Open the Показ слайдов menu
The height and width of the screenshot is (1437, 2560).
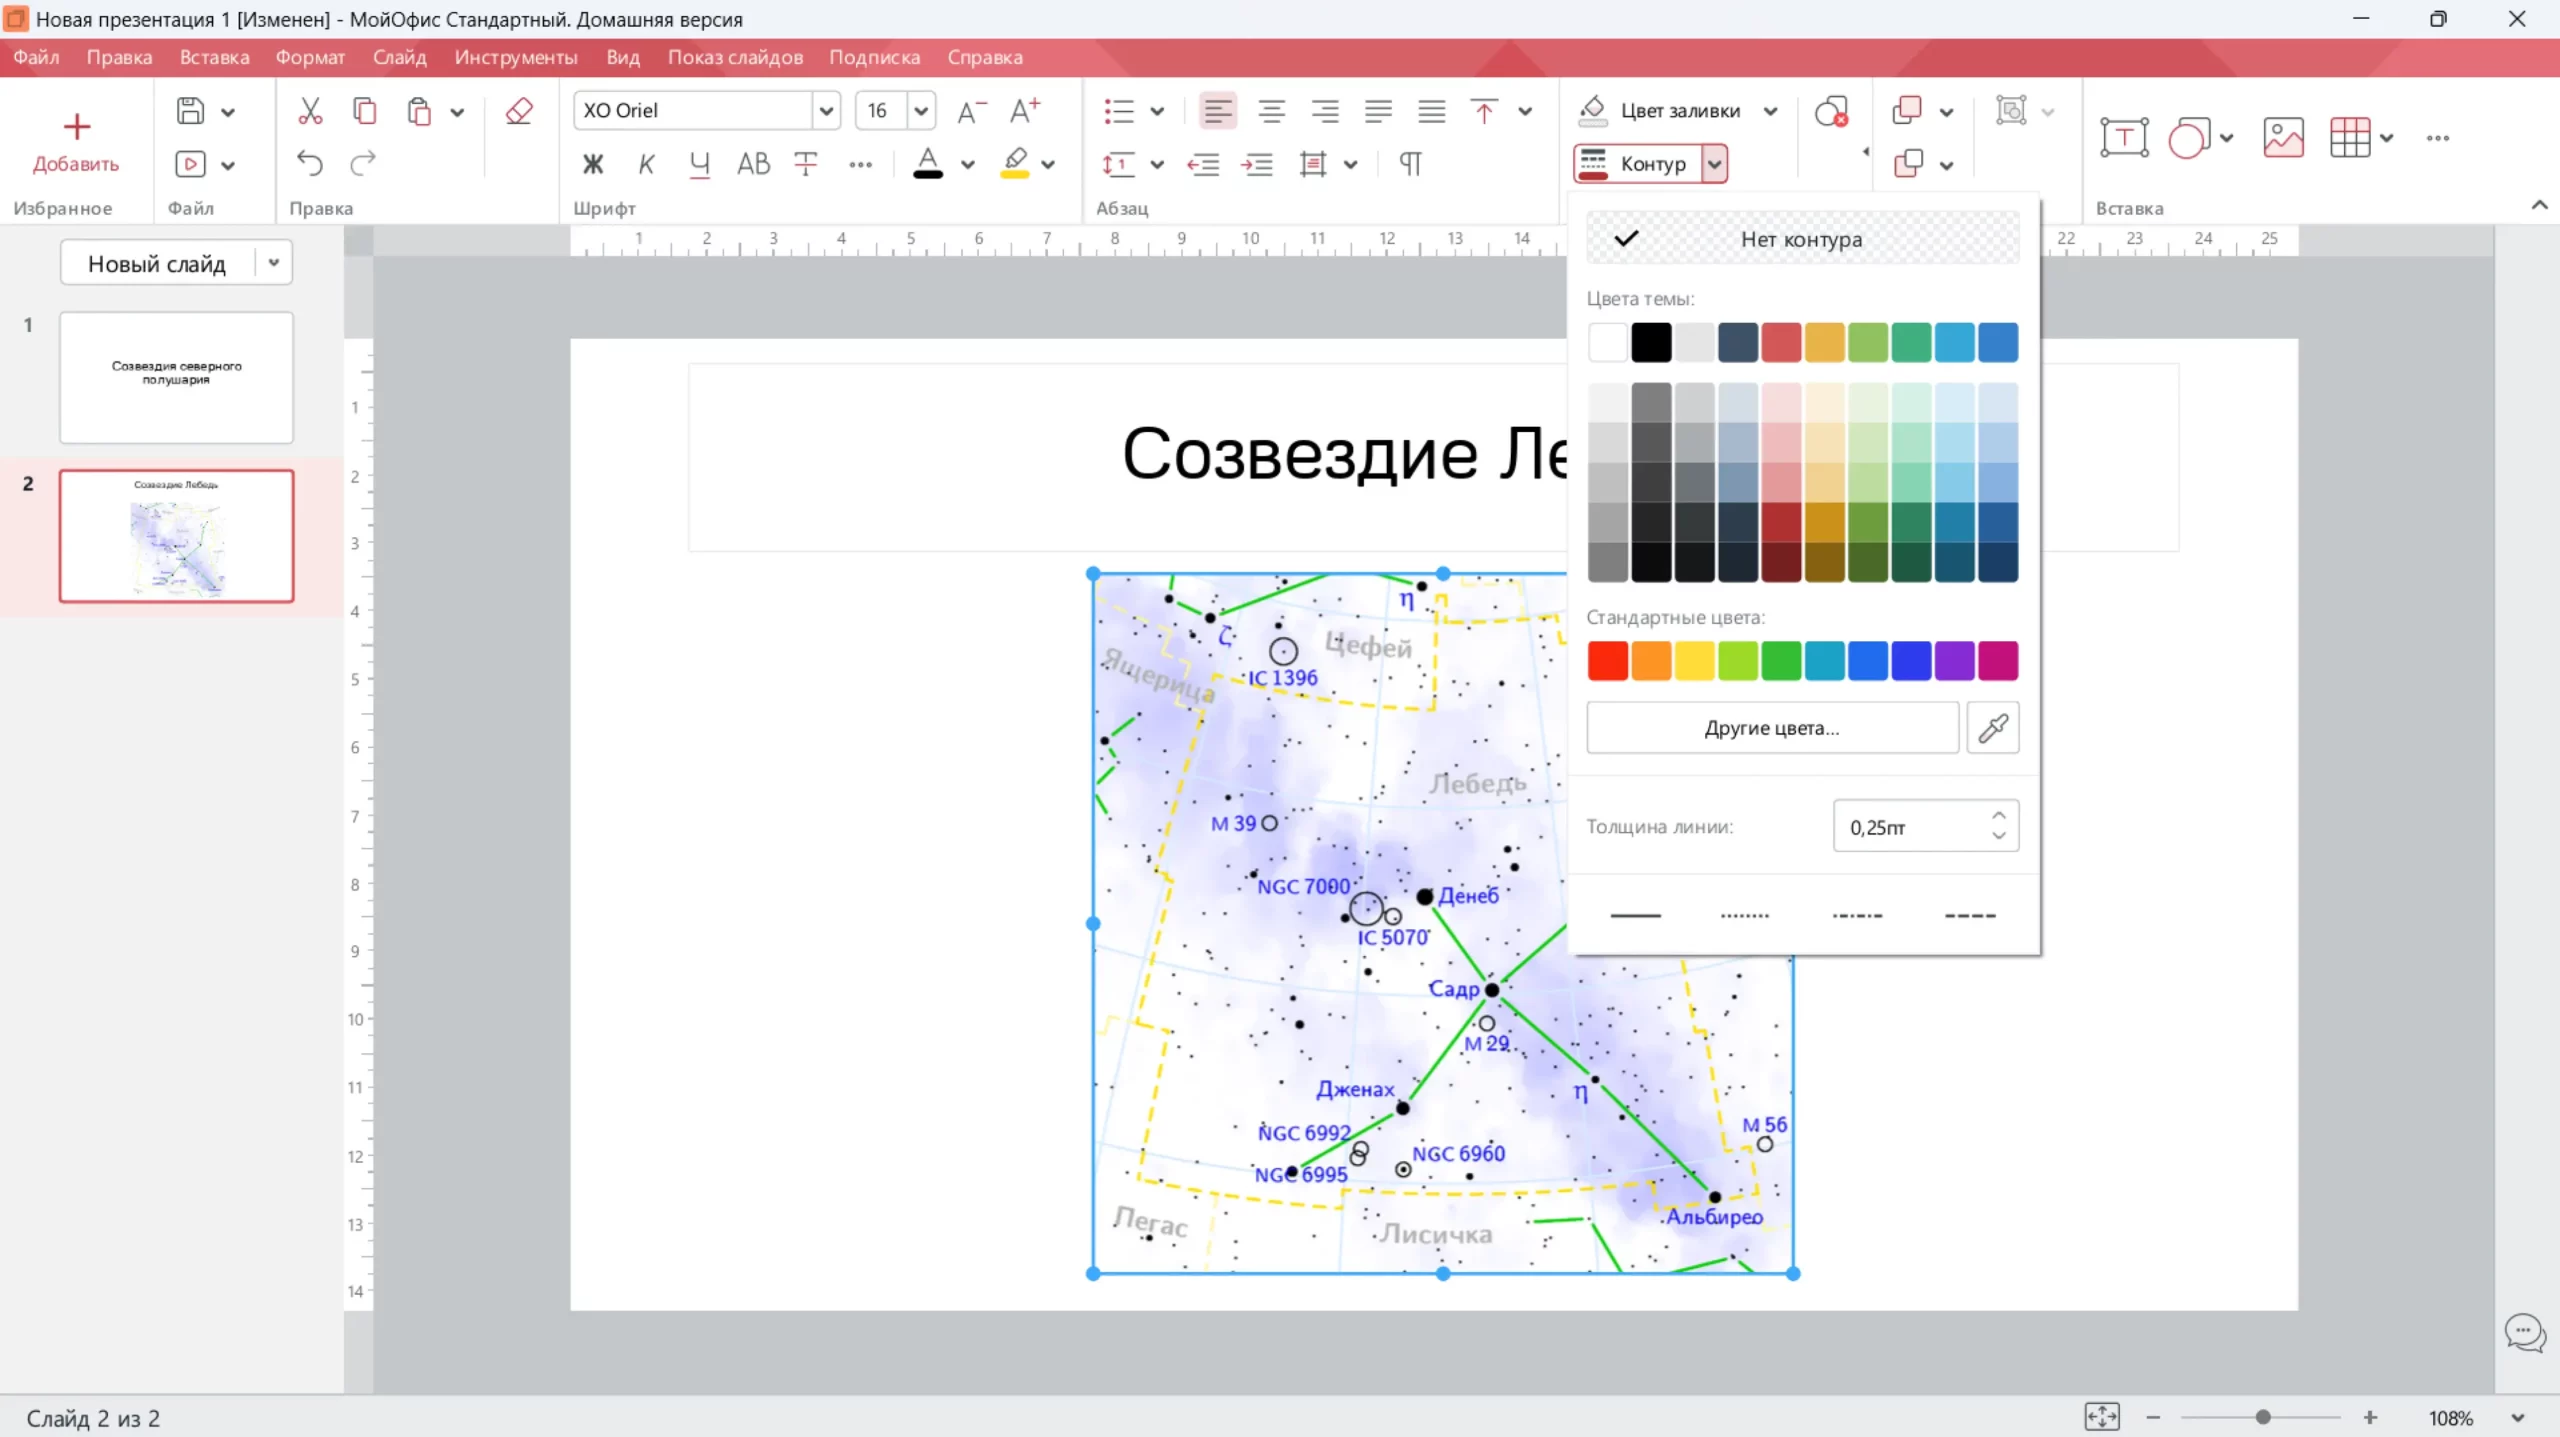tap(735, 57)
